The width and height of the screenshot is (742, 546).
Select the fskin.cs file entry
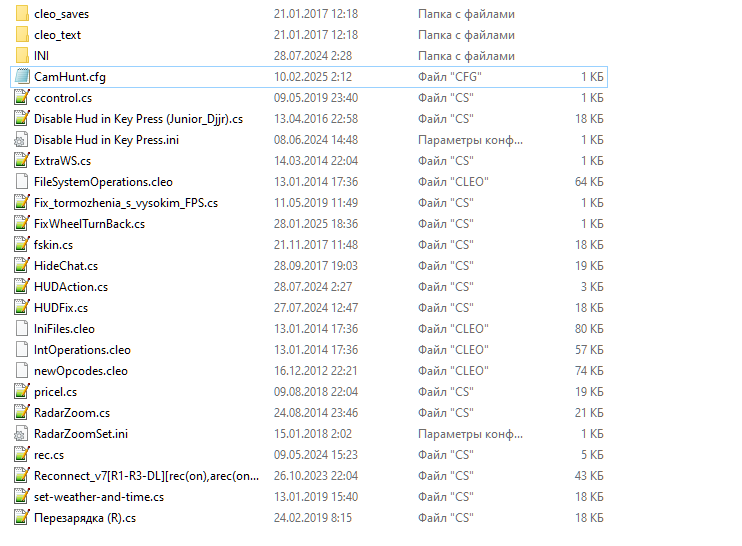click(x=53, y=245)
